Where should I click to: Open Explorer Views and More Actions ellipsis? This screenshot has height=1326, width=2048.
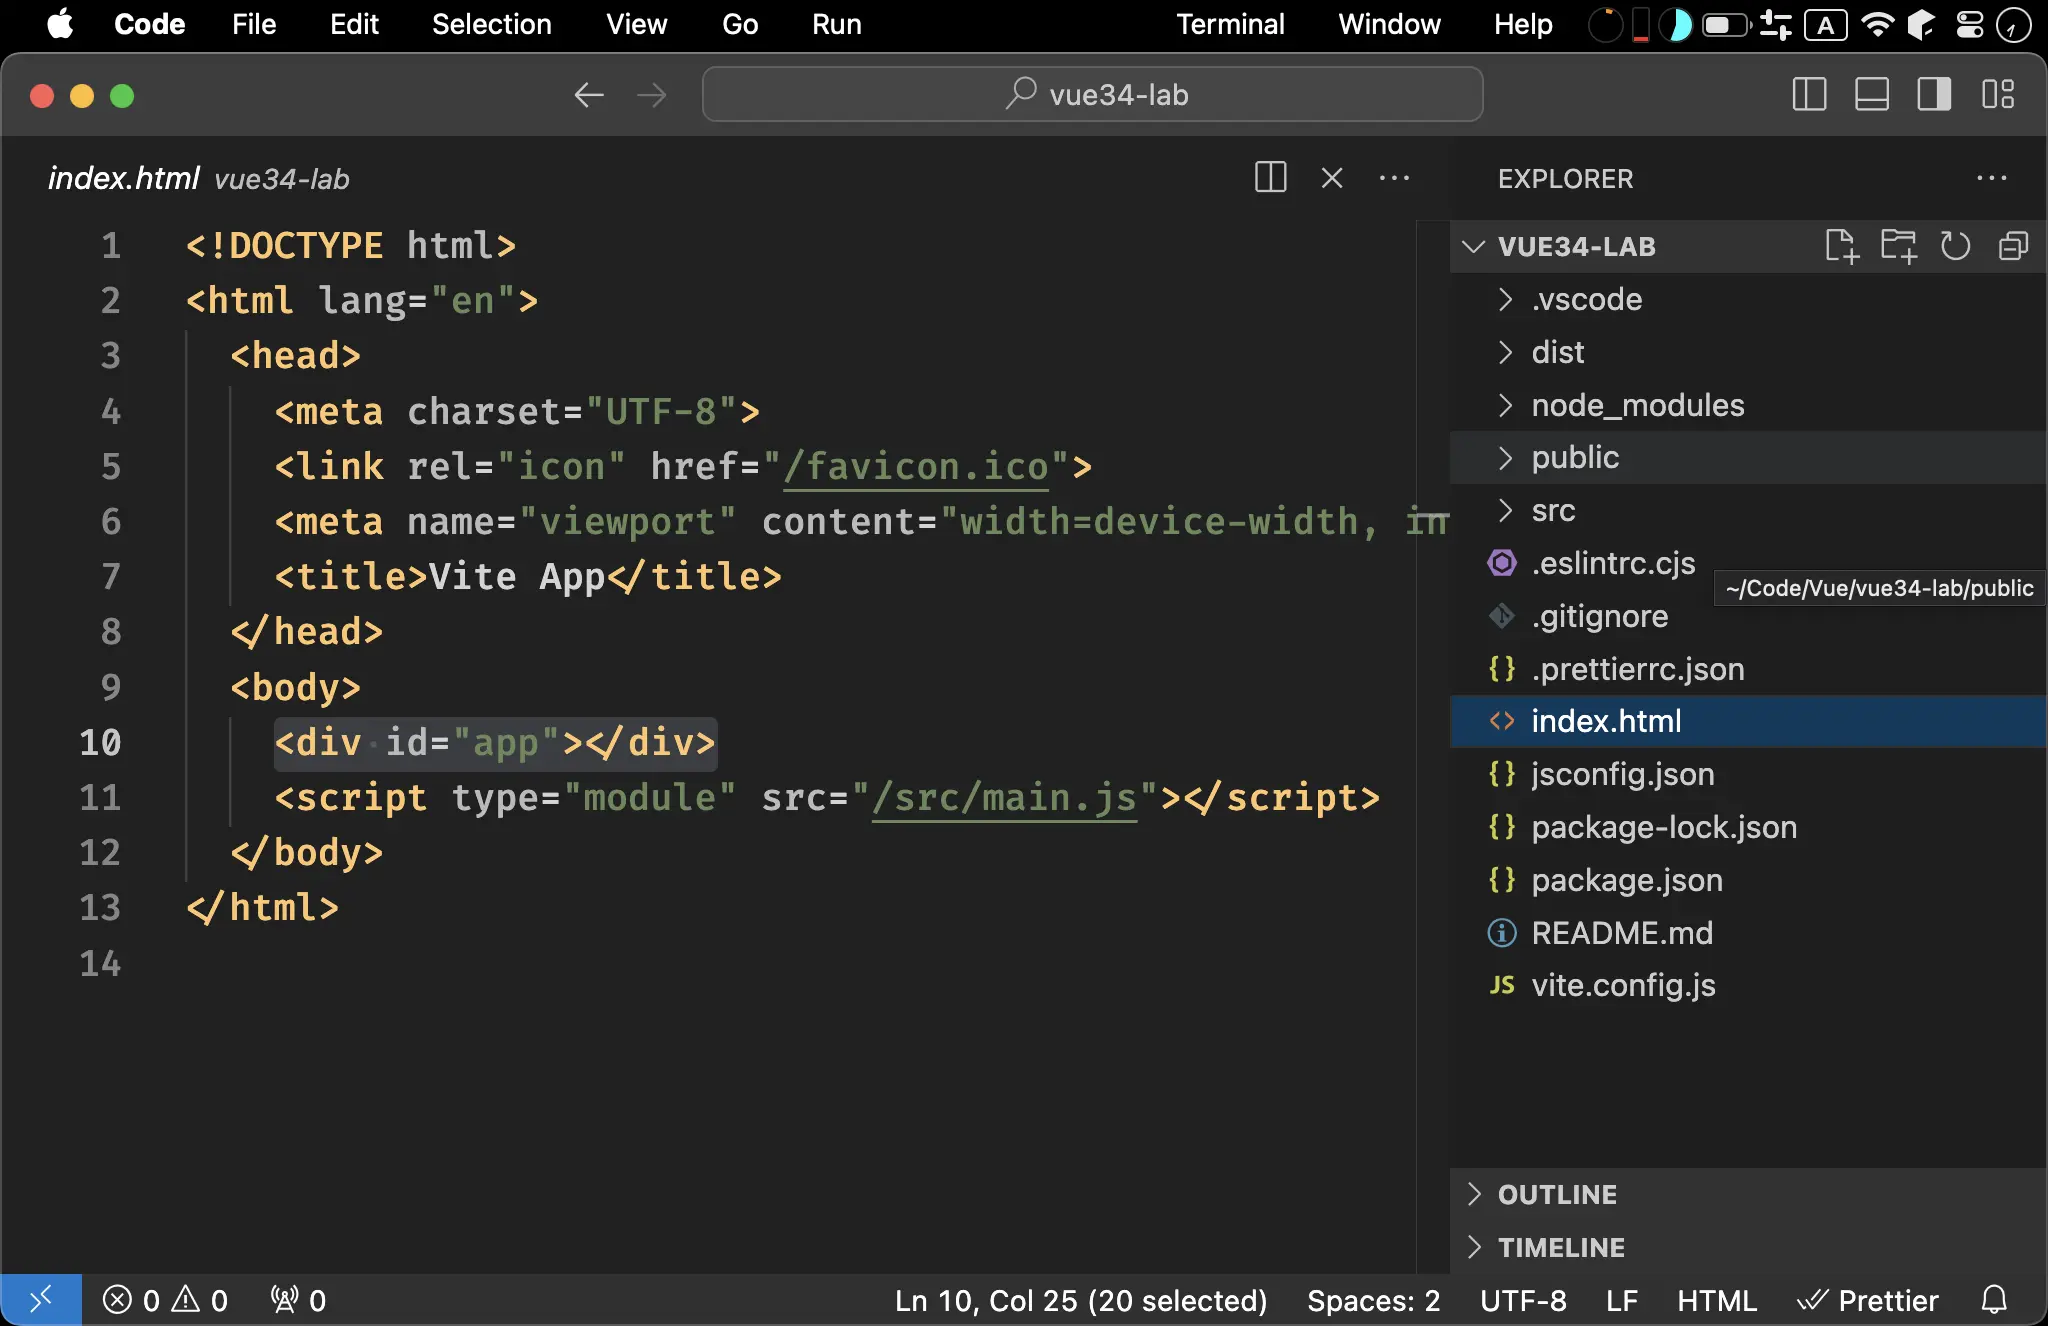pos(1991,178)
